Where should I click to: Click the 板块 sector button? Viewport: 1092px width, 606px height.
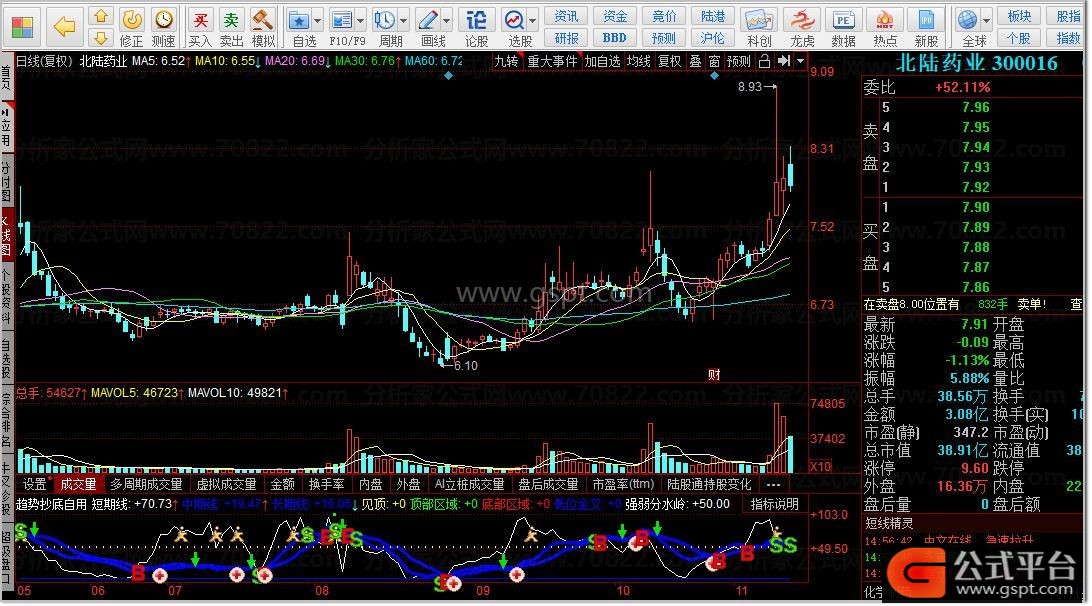pyautogui.click(x=1019, y=16)
